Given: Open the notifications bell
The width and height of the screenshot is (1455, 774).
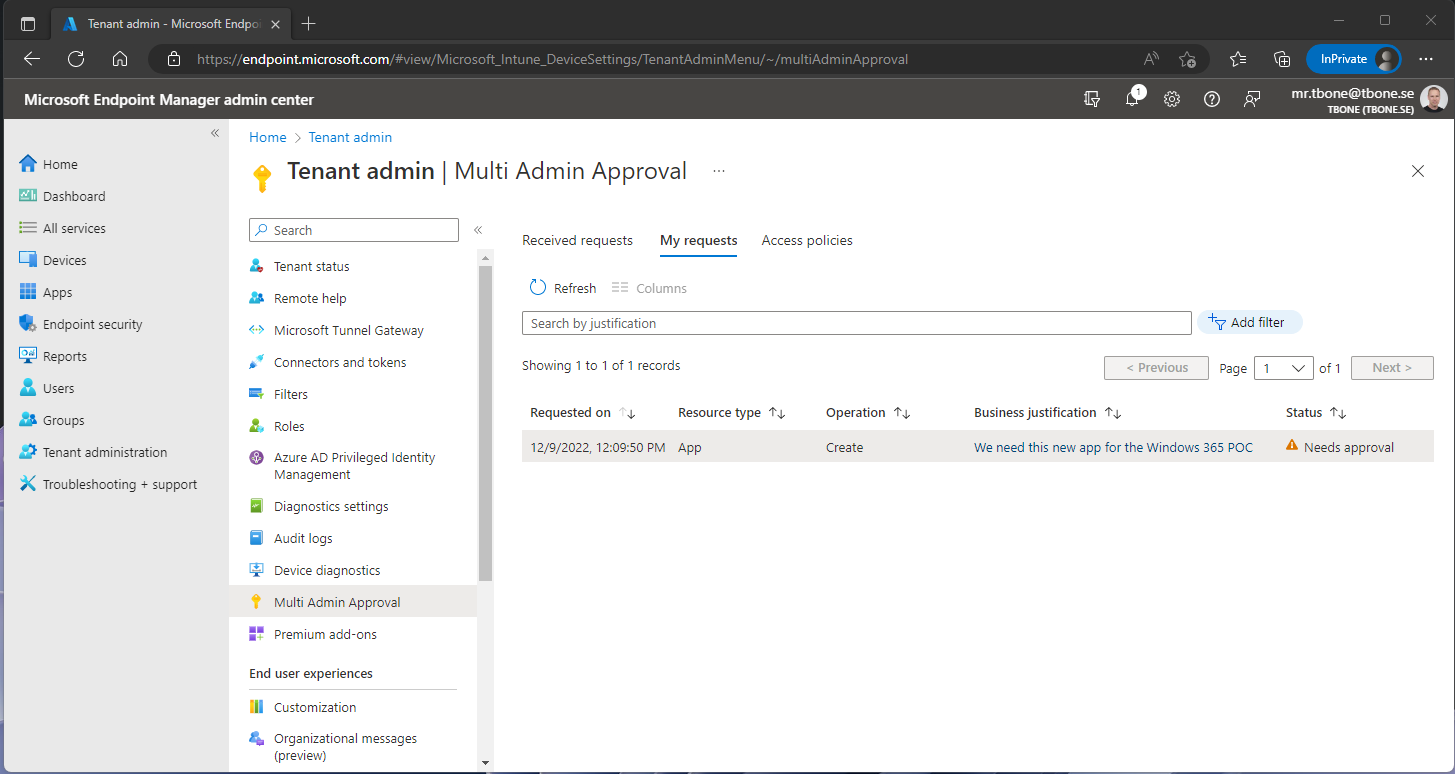Looking at the screenshot, I should 1132,99.
